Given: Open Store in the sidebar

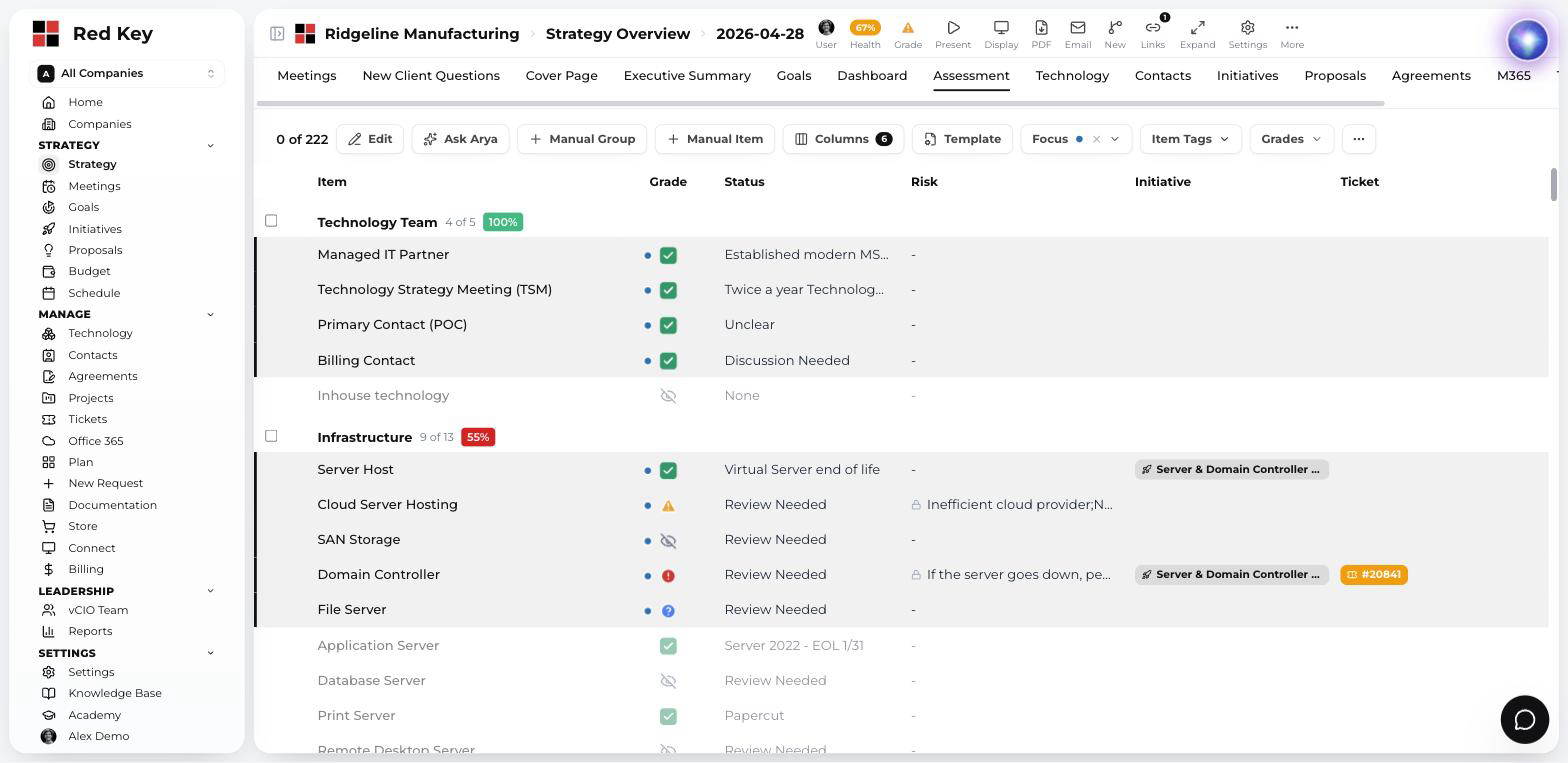Looking at the screenshot, I should pyautogui.click(x=83, y=526).
